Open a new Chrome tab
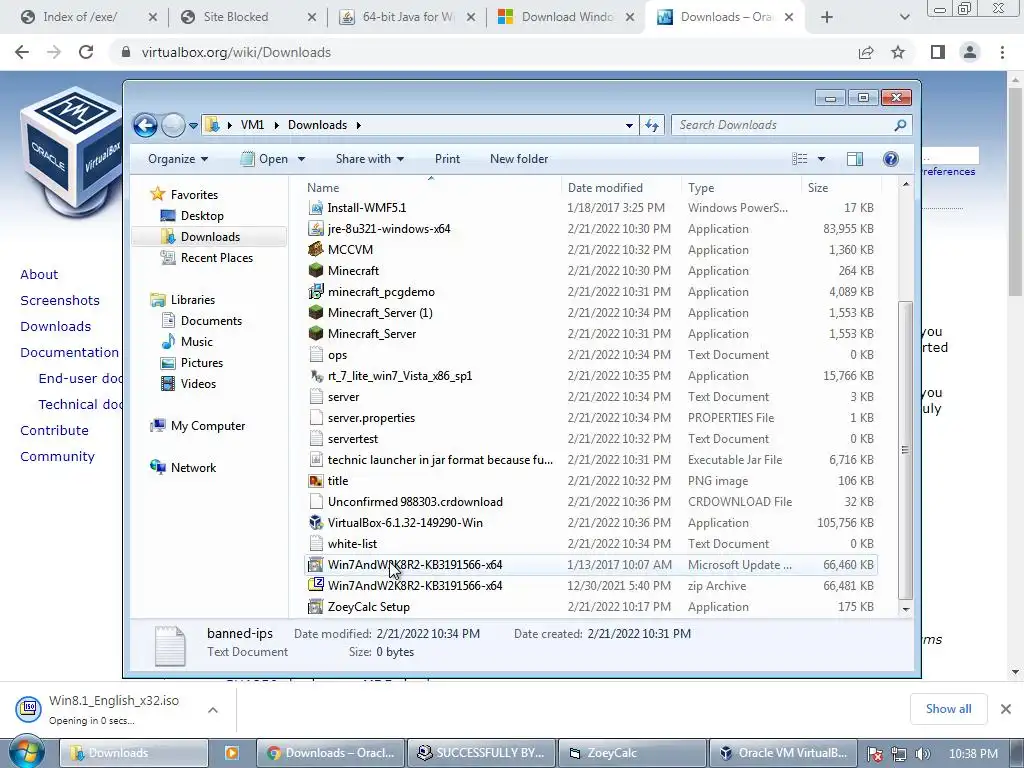This screenshot has width=1024, height=768. coord(827,17)
